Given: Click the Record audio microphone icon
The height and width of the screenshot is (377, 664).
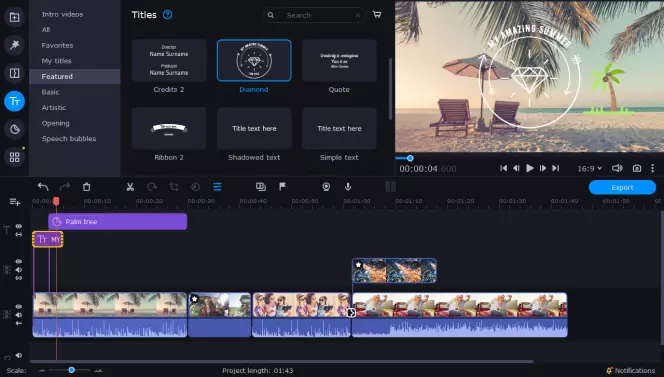Looking at the screenshot, I should point(348,186).
